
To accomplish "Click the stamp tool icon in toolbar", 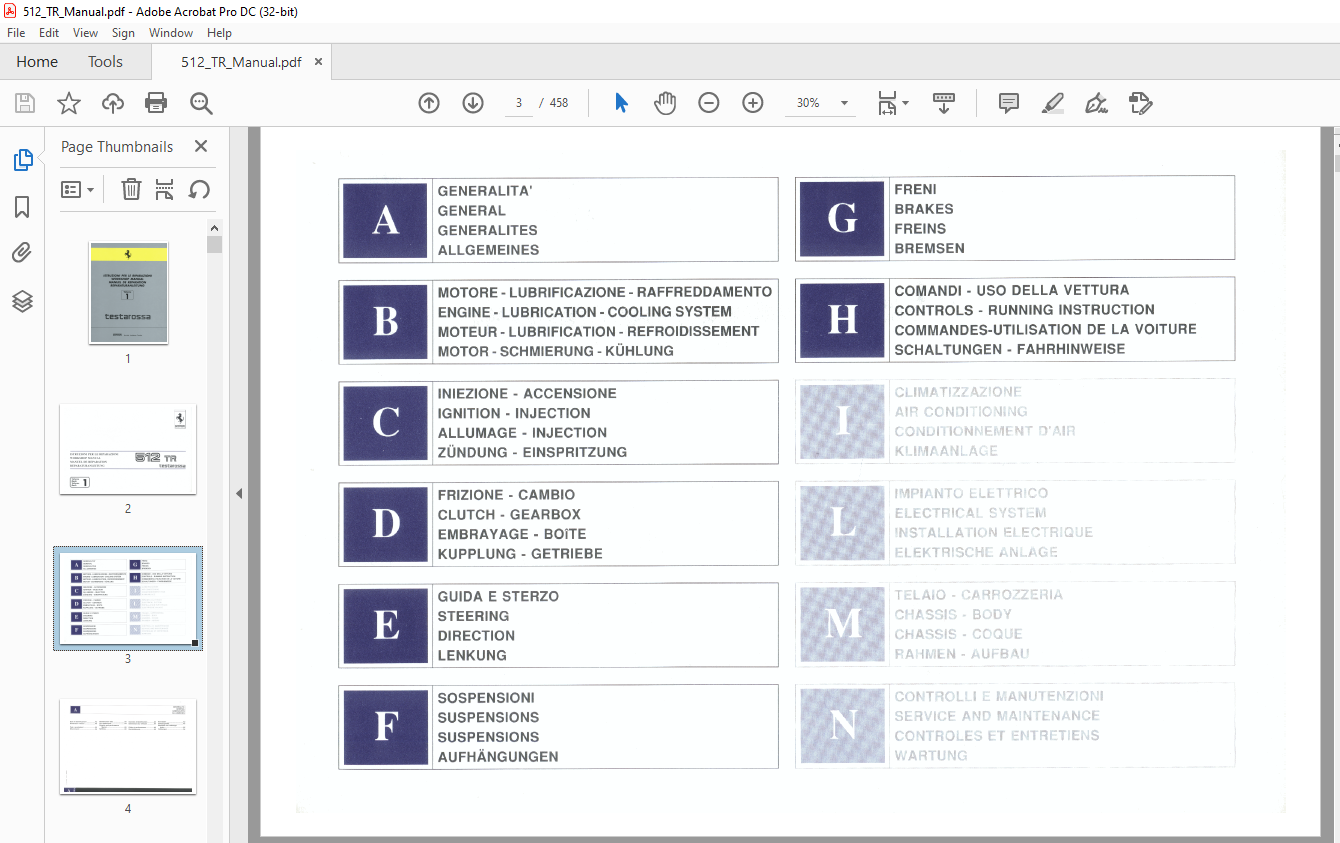I will pos(1140,103).
